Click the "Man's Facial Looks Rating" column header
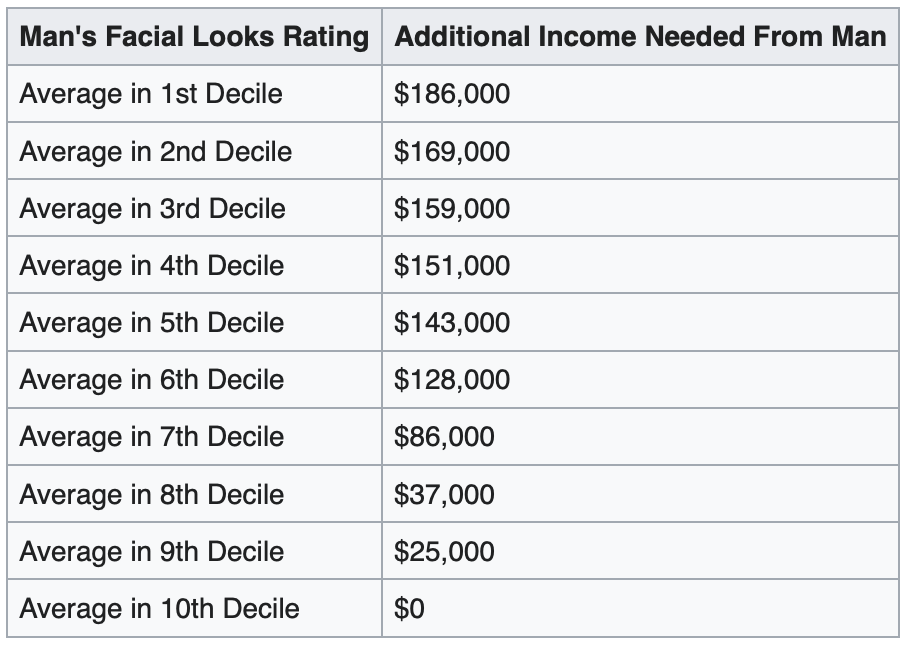 click(x=194, y=38)
